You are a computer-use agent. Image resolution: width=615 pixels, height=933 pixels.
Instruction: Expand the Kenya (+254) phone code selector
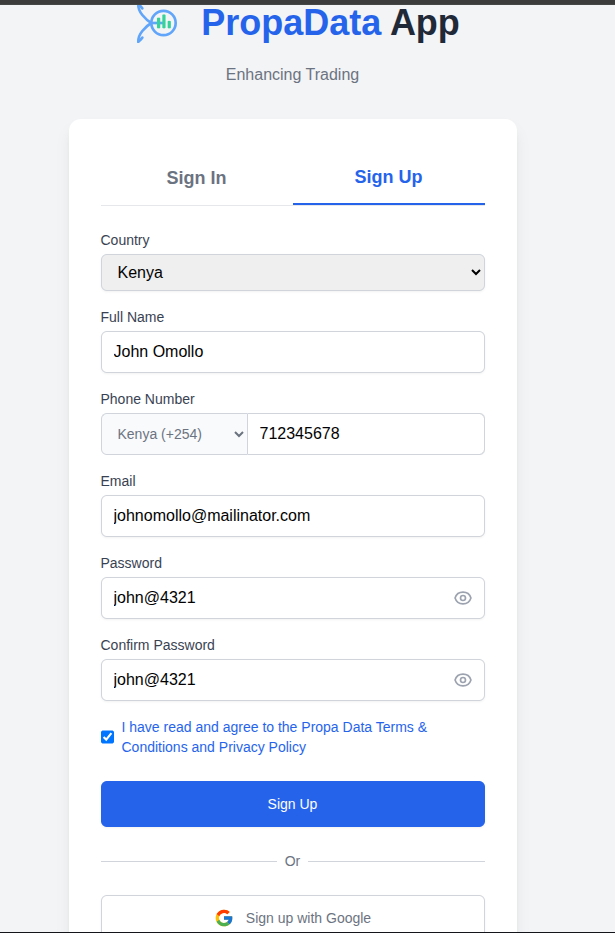coord(174,434)
